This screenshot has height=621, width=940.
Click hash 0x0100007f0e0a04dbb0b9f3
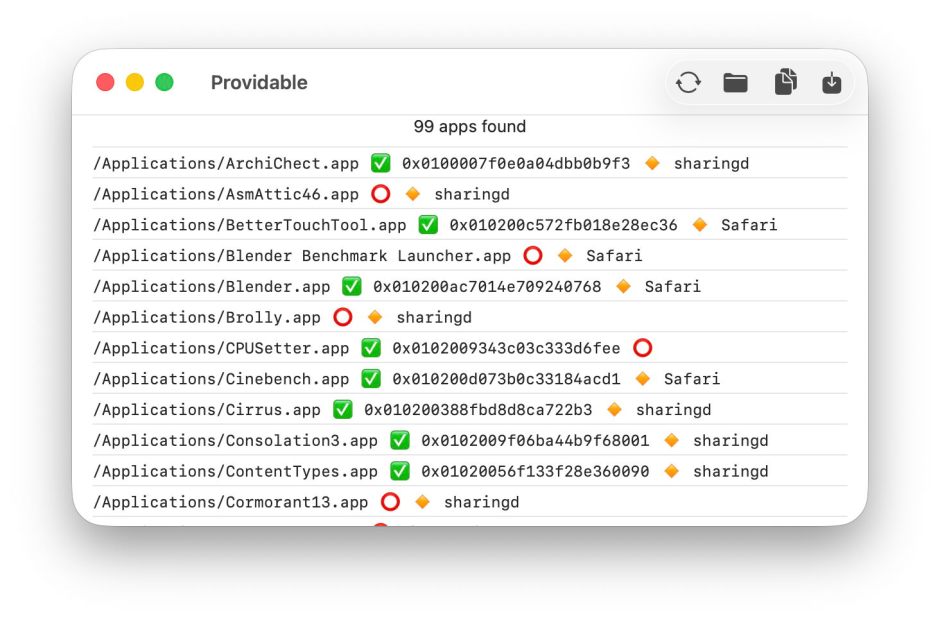click(x=516, y=163)
